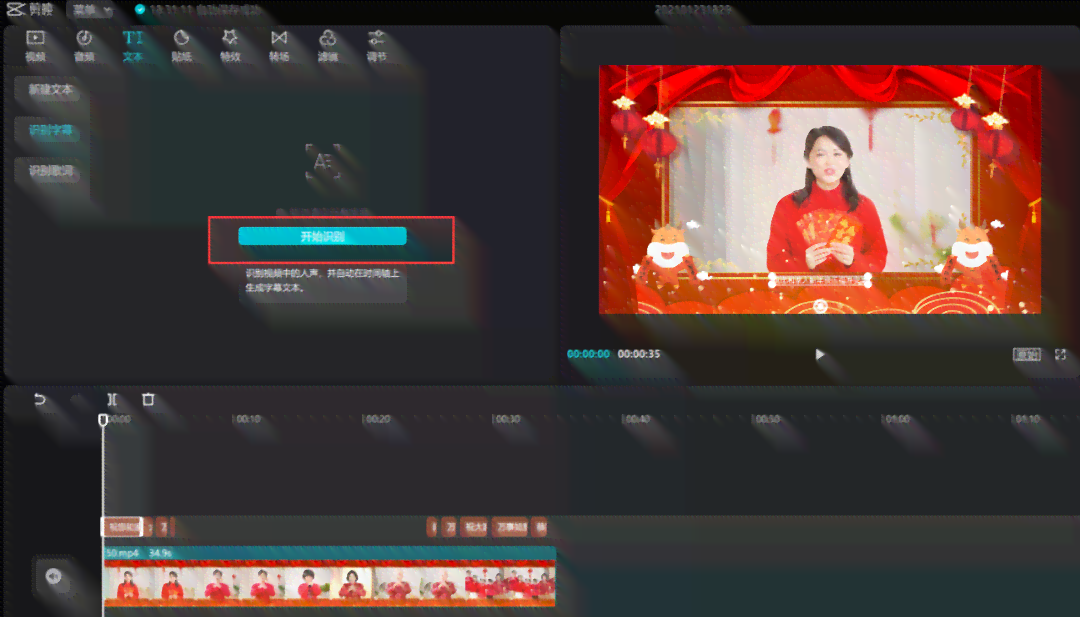This screenshot has height=617, width=1080.
Task: Jump to 00:20 on timeline ruler
Action: (x=377, y=419)
